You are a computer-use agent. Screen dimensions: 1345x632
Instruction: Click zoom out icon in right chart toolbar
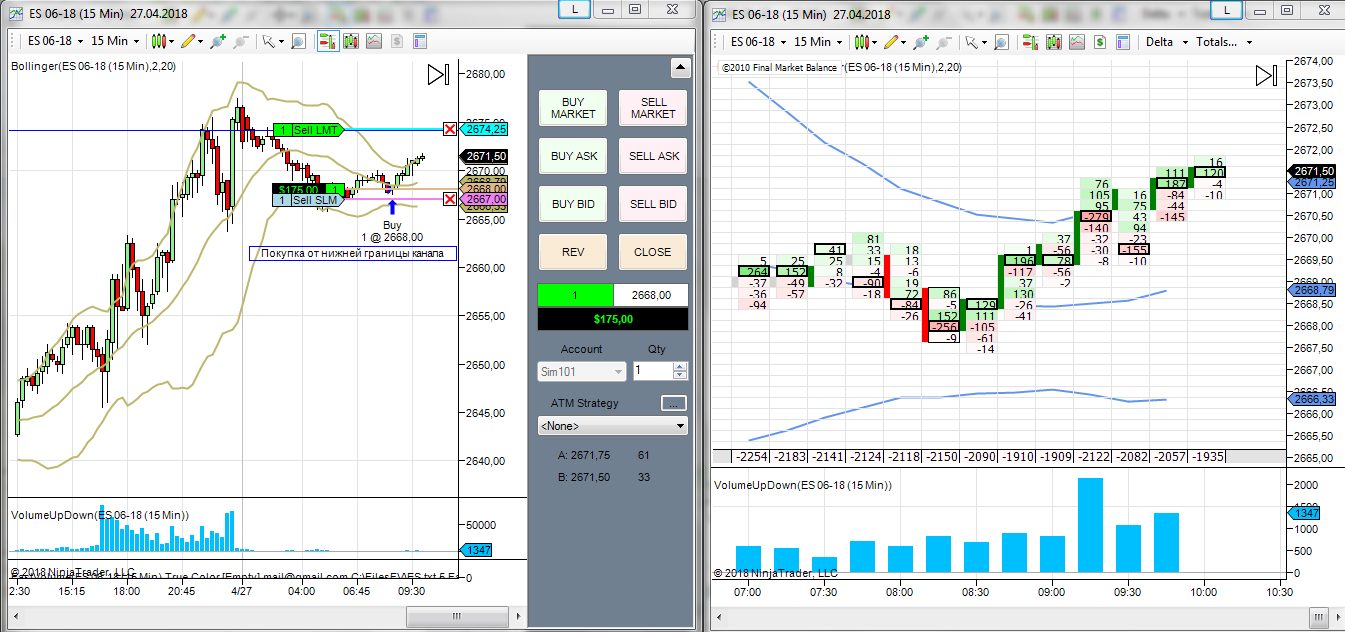(944, 41)
